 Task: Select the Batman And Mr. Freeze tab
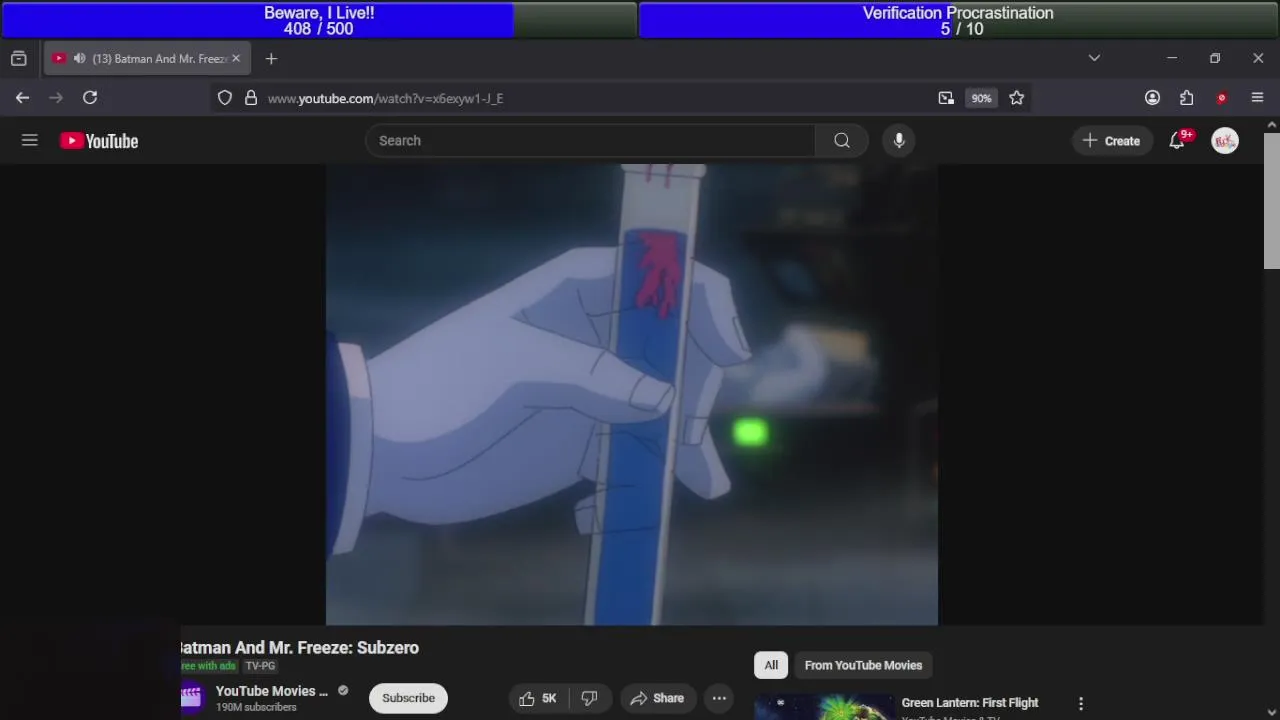[x=147, y=59]
